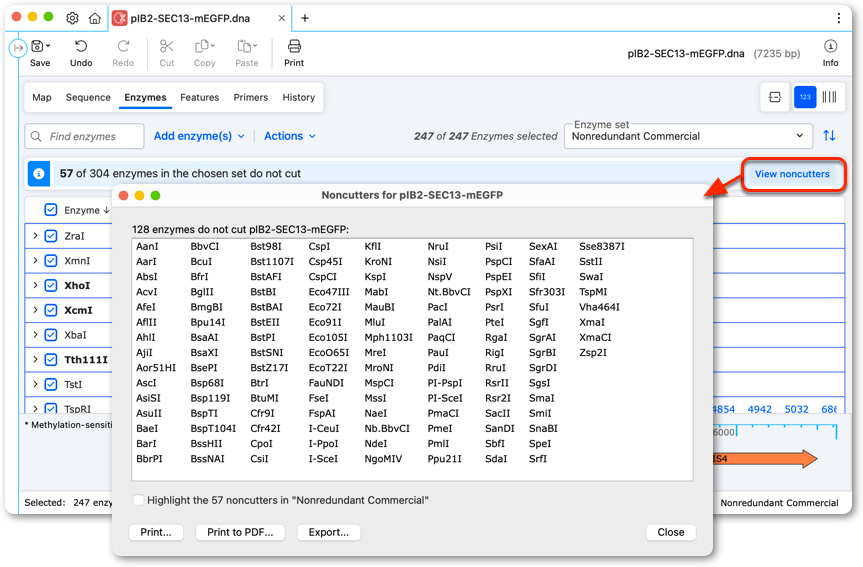
Task: Click the Close button in Noncutters dialog
Action: tap(671, 532)
